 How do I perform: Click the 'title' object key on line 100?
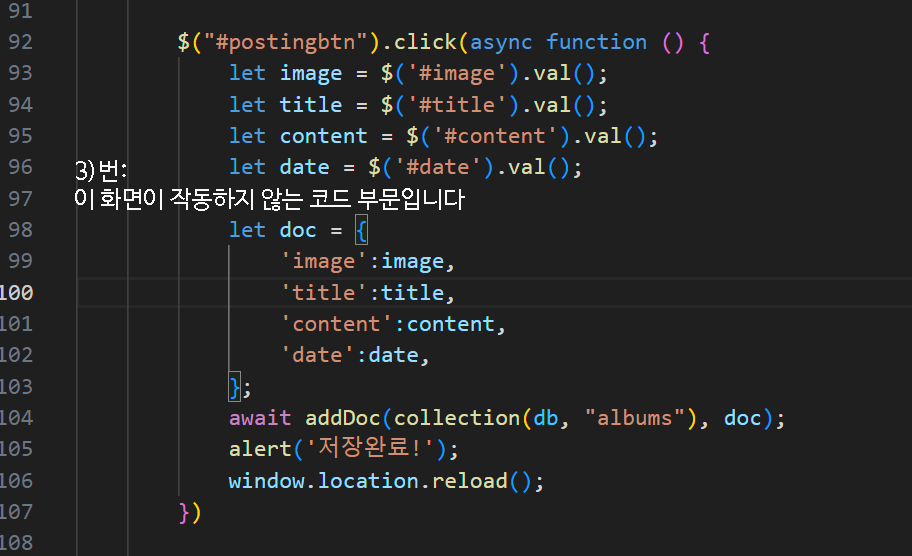pos(323,293)
